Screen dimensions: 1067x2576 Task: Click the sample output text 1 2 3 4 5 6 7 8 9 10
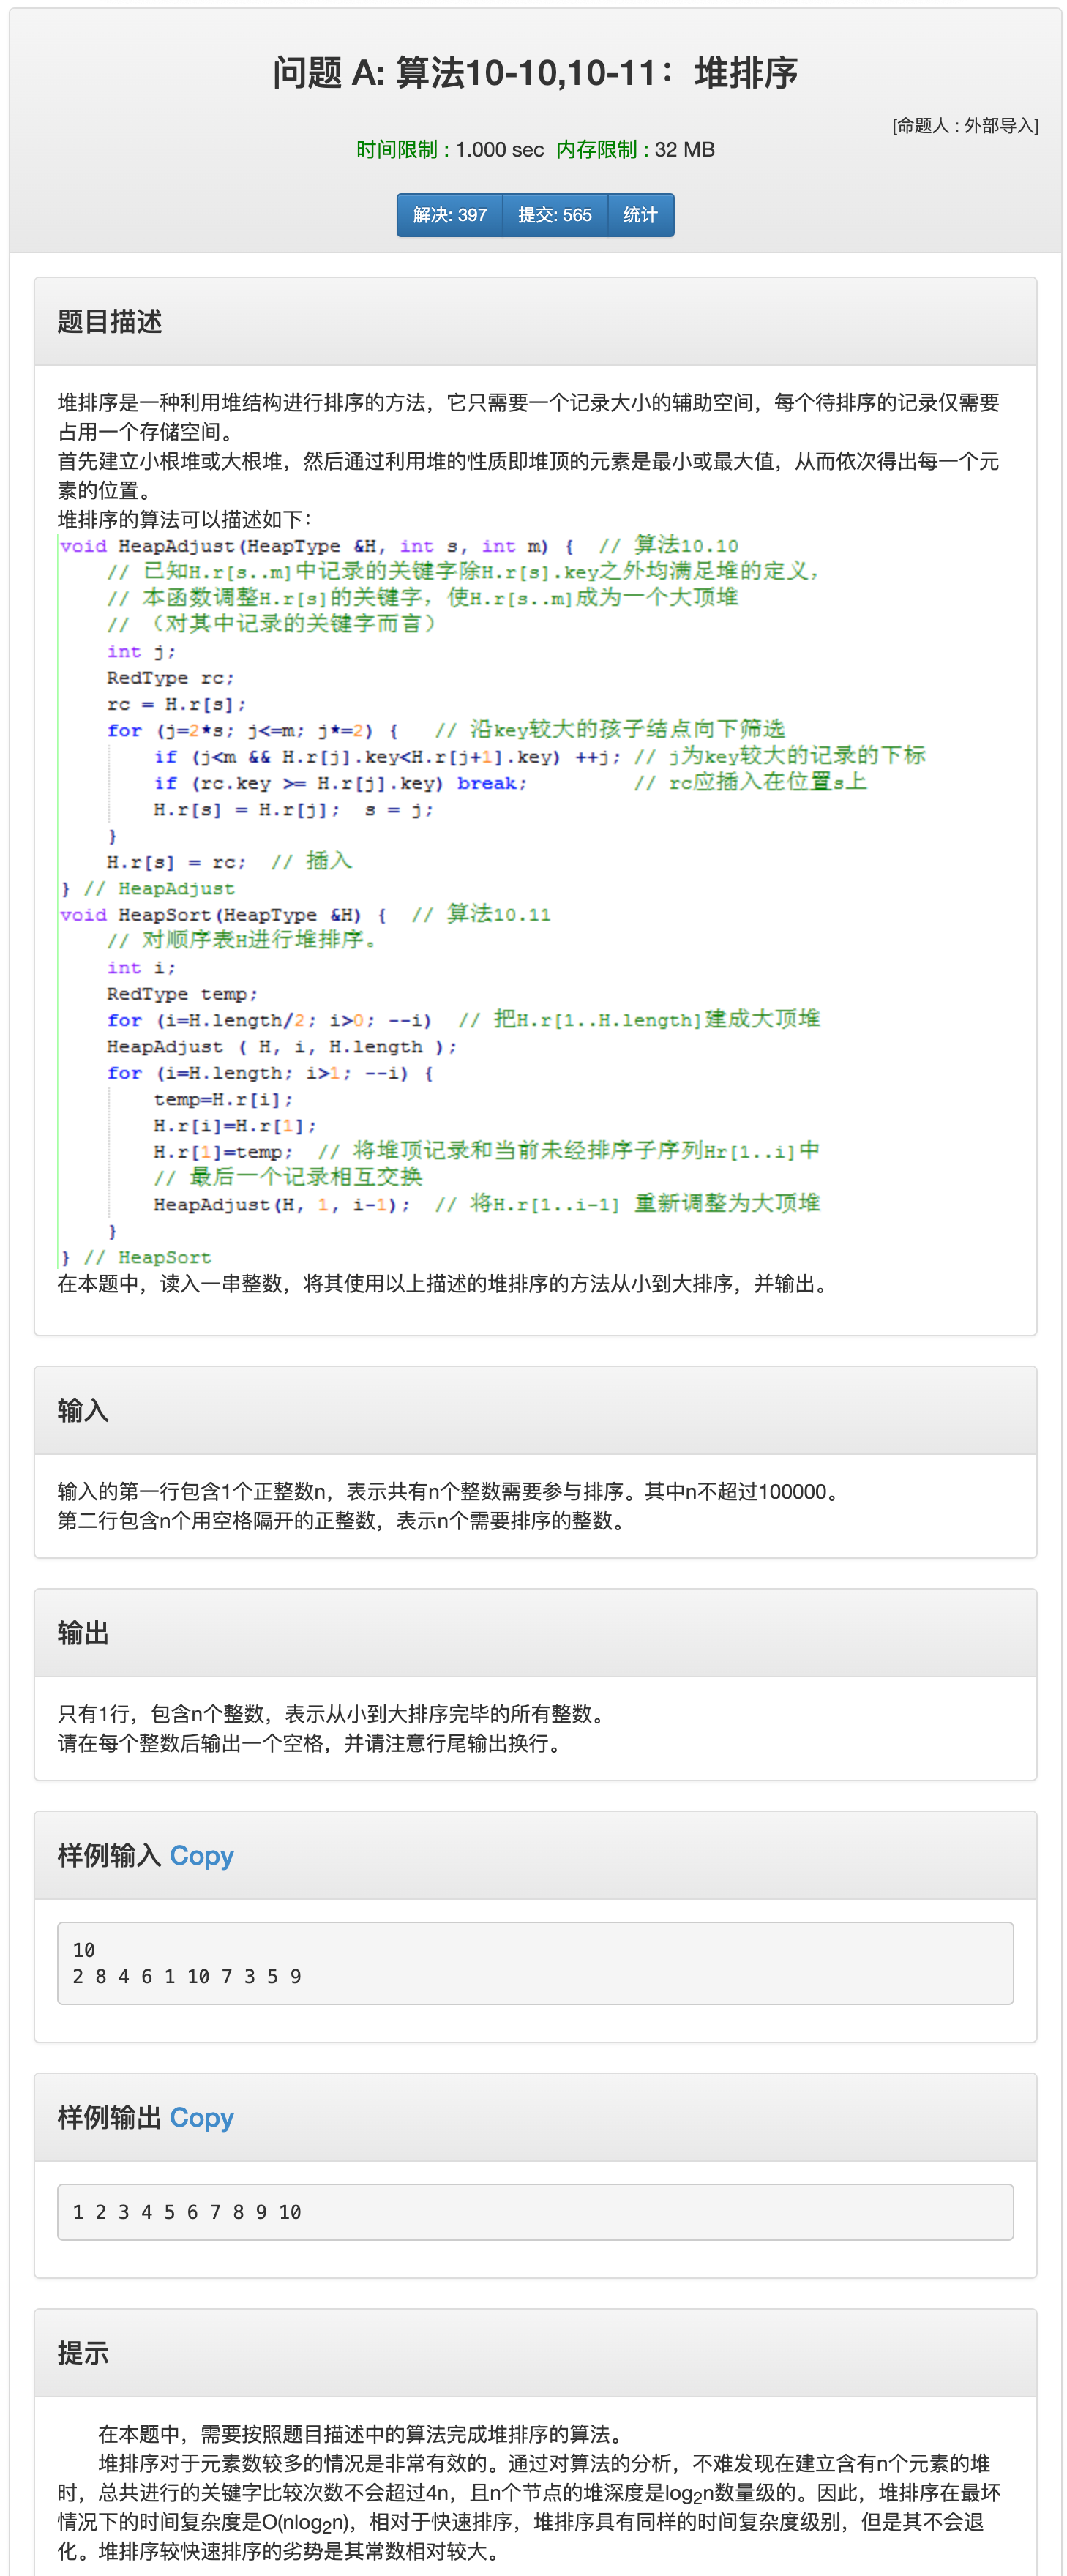[187, 2212]
